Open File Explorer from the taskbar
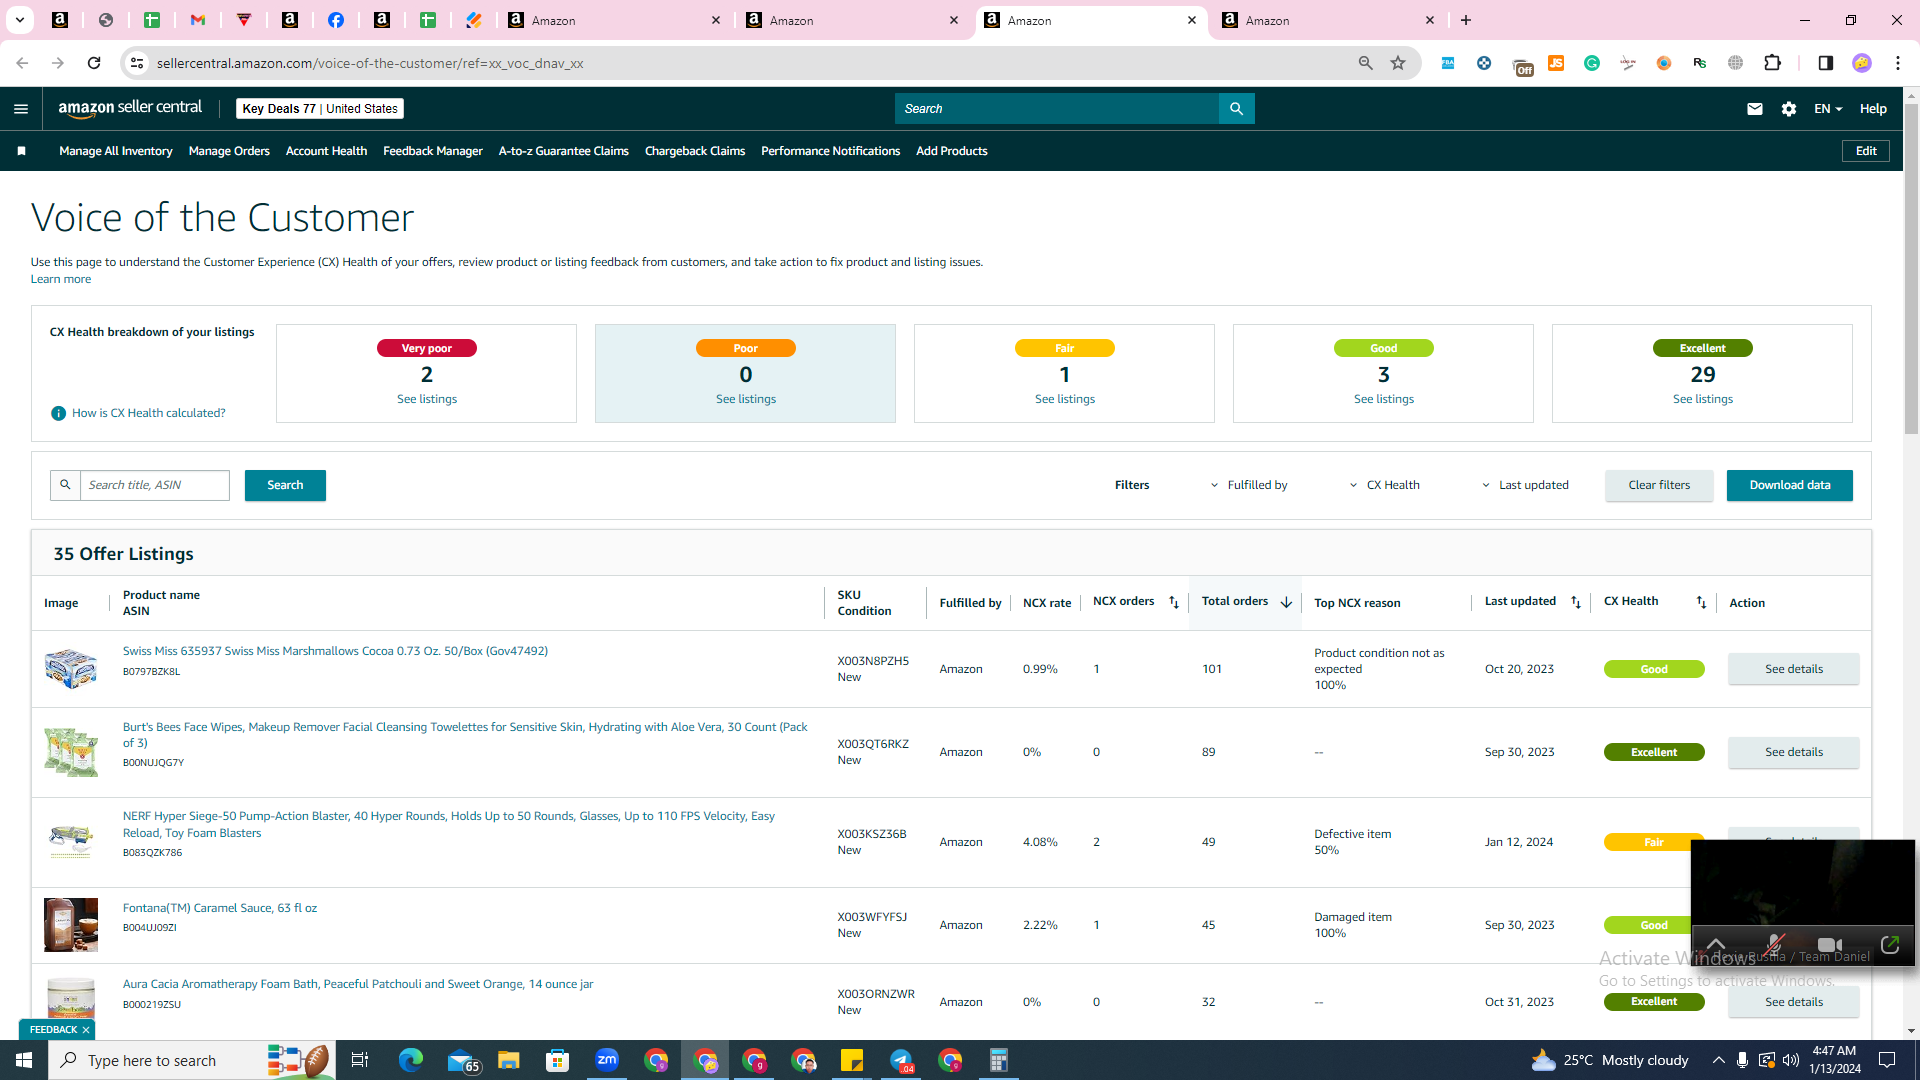Viewport: 1920px width, 1080px height. pos(509,1060)
